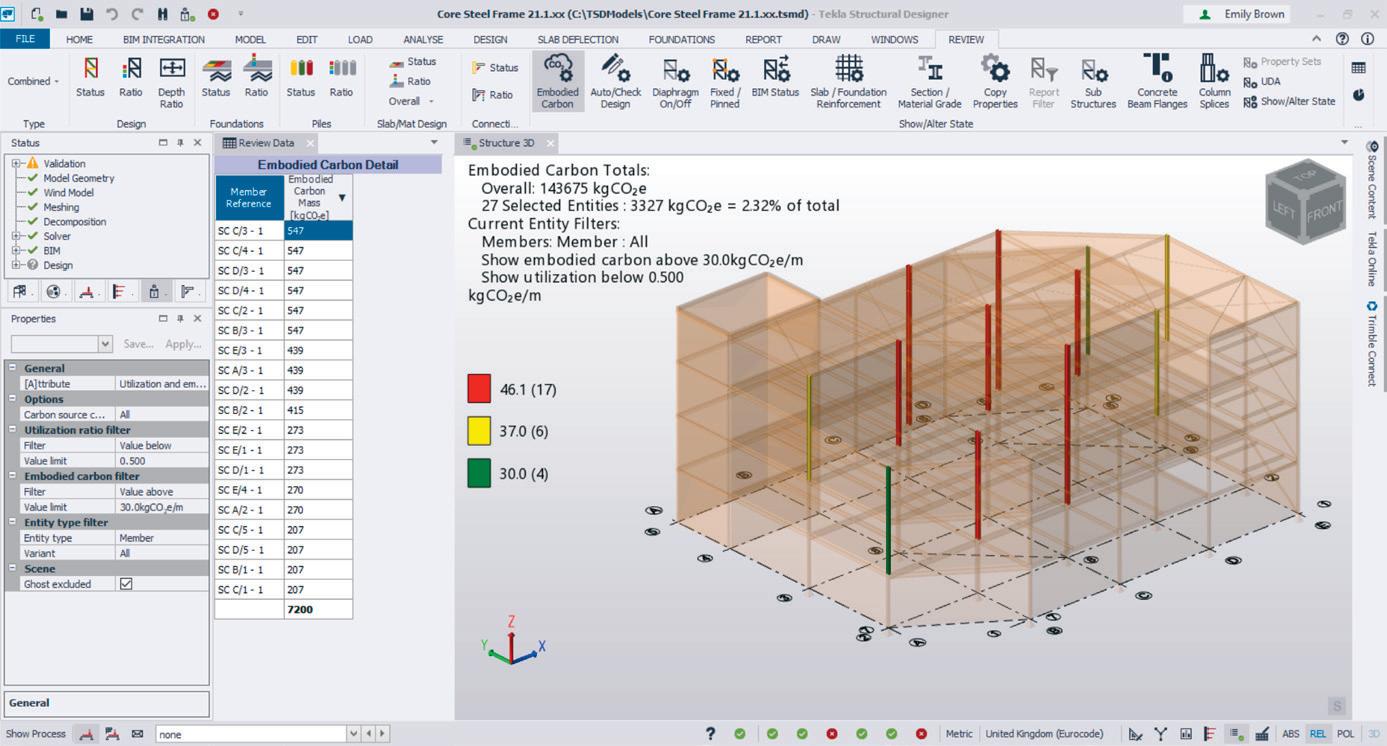Show Foundations Ratio review

tap(257, 77)
